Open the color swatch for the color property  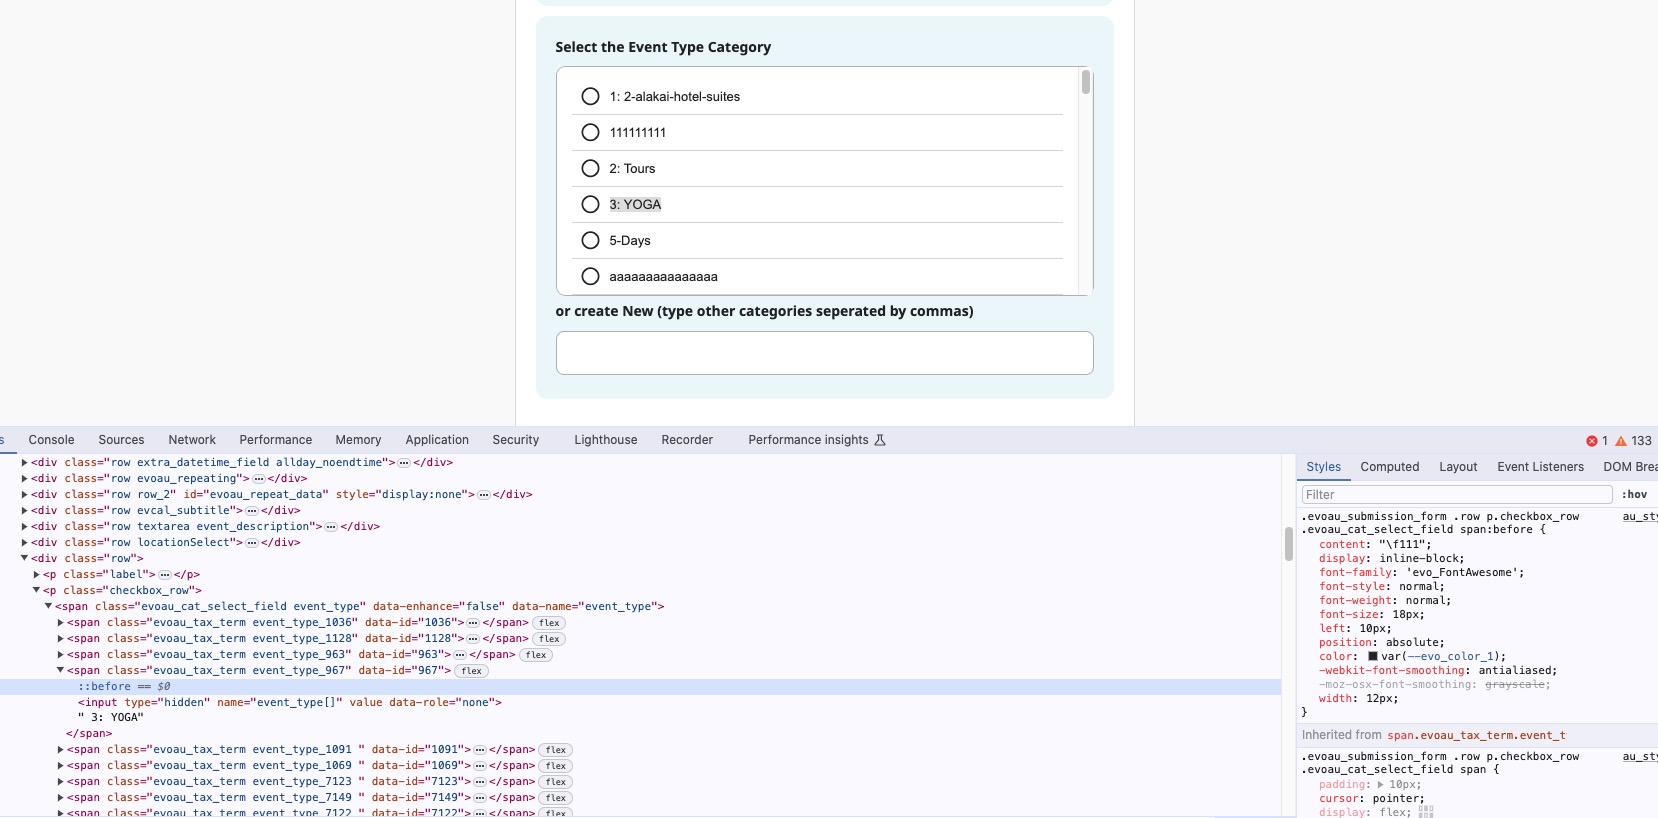tap(1373, 657)
